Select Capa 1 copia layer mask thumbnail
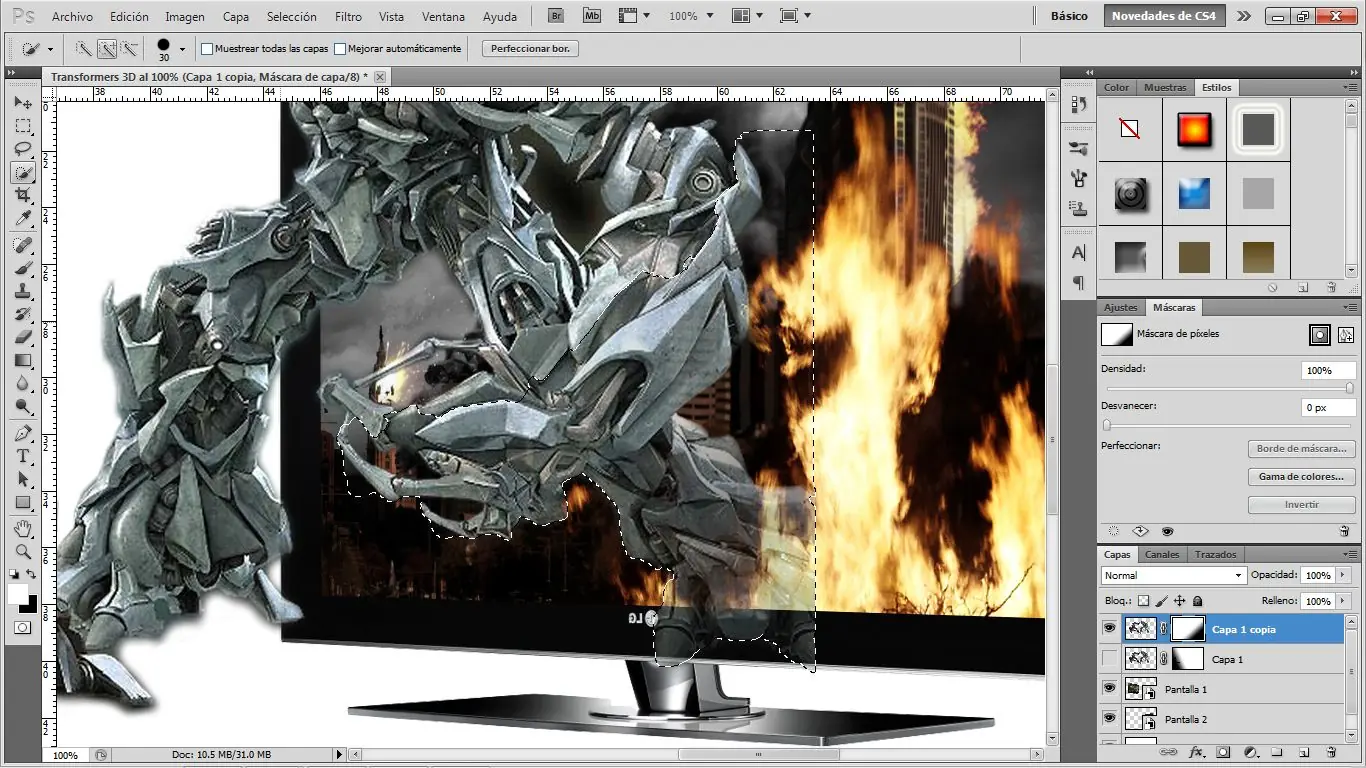1366x768 pixels. pyautogui.click(x=1188, y=628)
